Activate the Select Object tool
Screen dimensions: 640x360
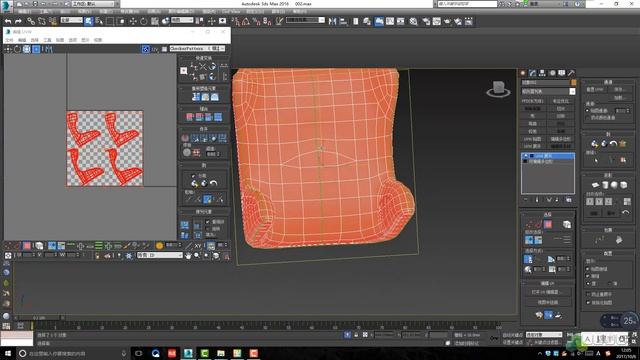[x=88, y=21]
